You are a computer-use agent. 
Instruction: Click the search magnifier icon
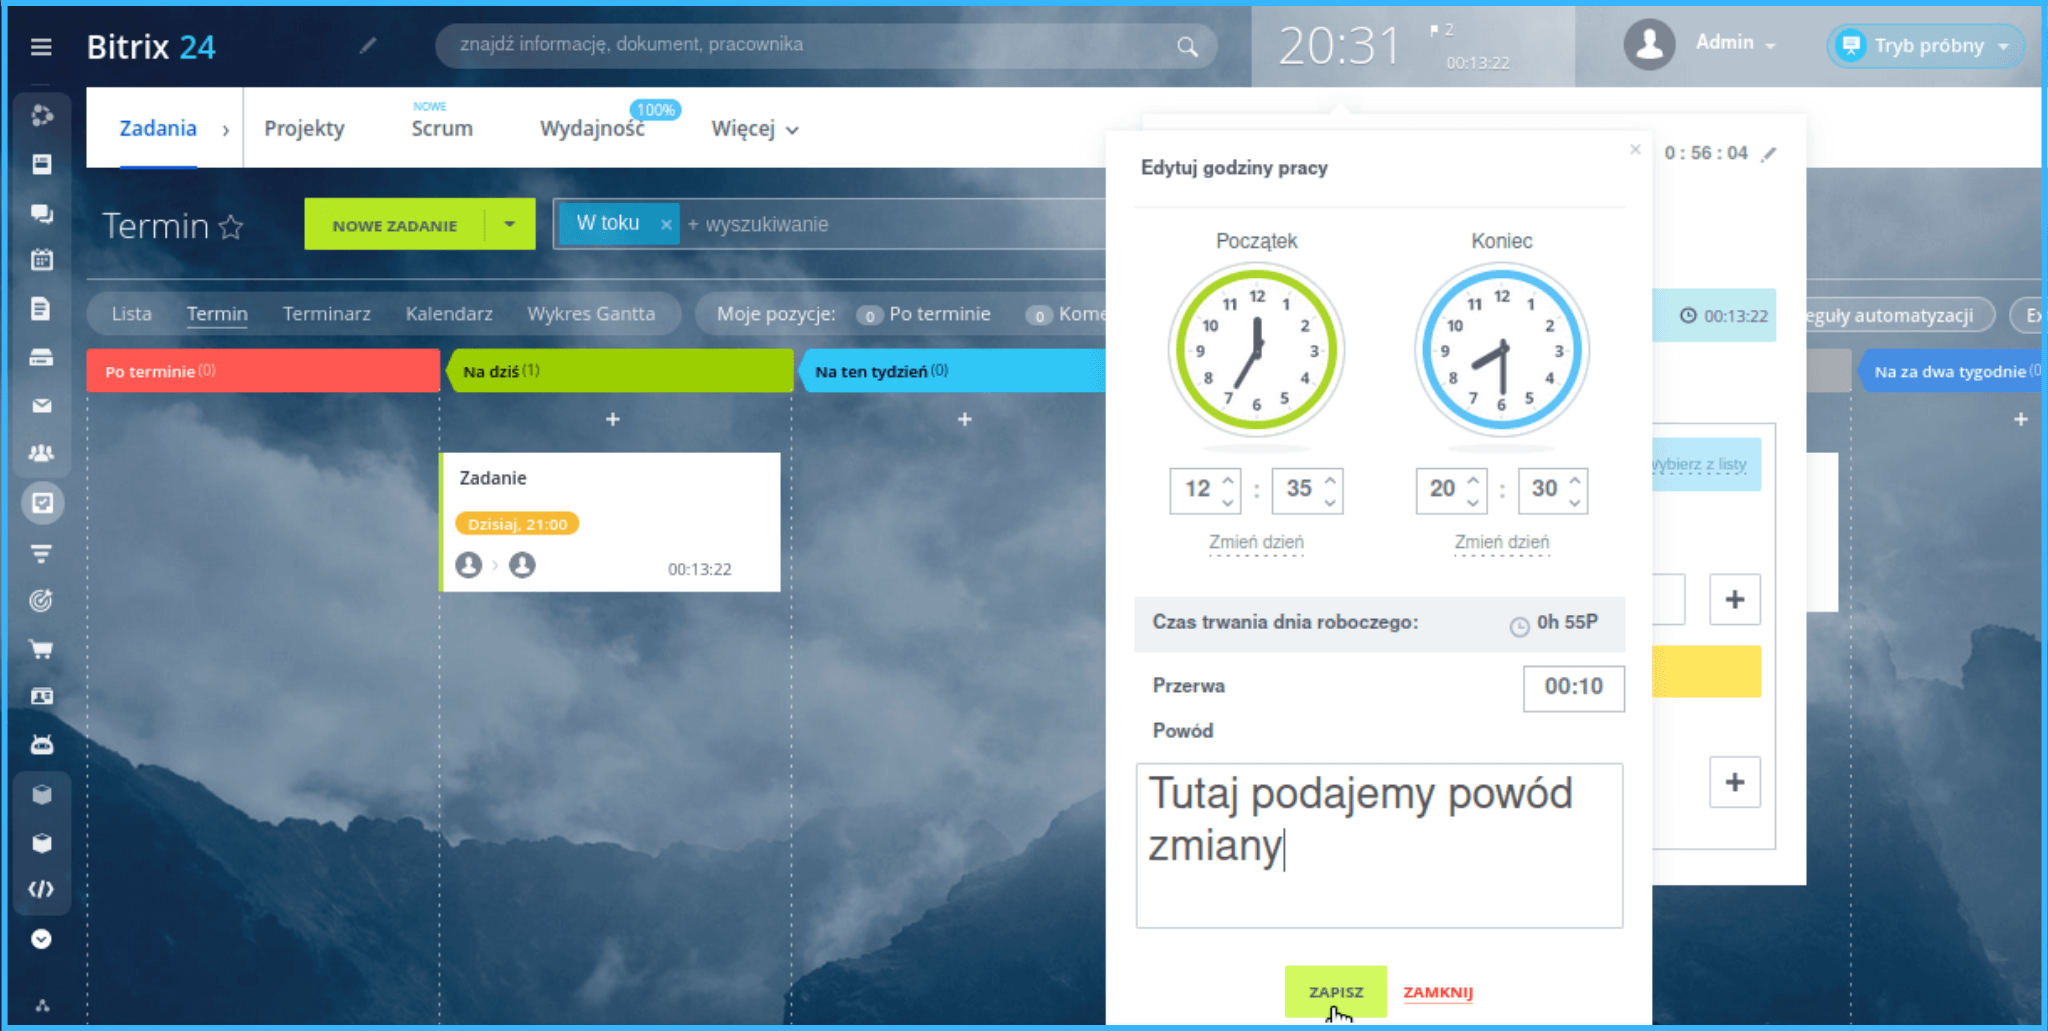[1187, 46]
